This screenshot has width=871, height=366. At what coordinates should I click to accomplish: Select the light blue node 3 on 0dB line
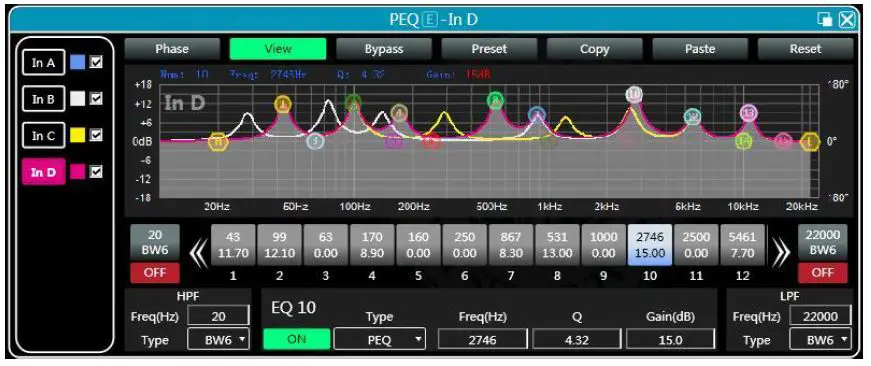(x=315, y=141)
